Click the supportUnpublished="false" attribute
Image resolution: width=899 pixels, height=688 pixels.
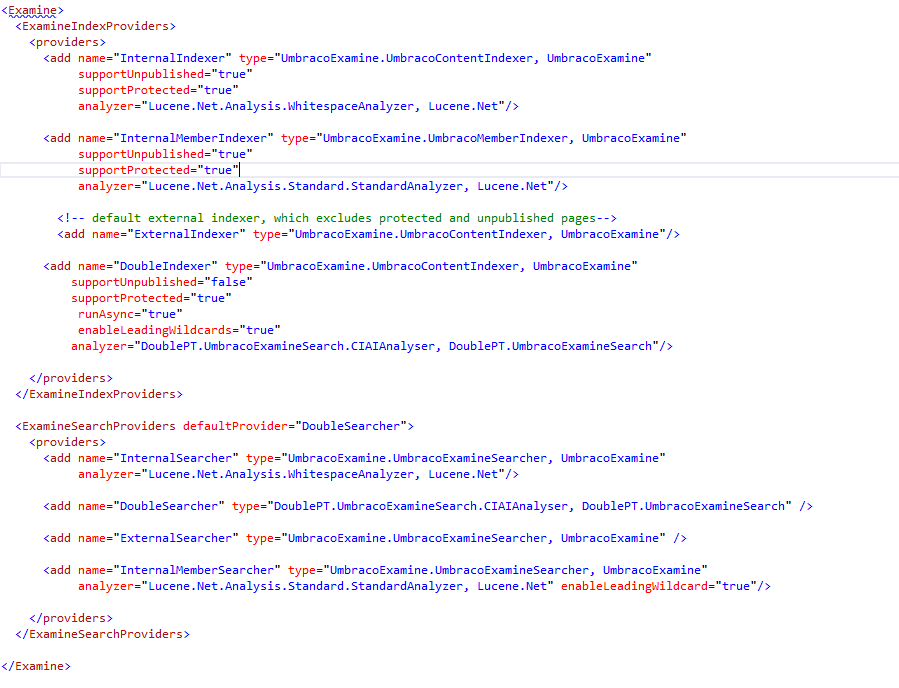click(162, 283)
